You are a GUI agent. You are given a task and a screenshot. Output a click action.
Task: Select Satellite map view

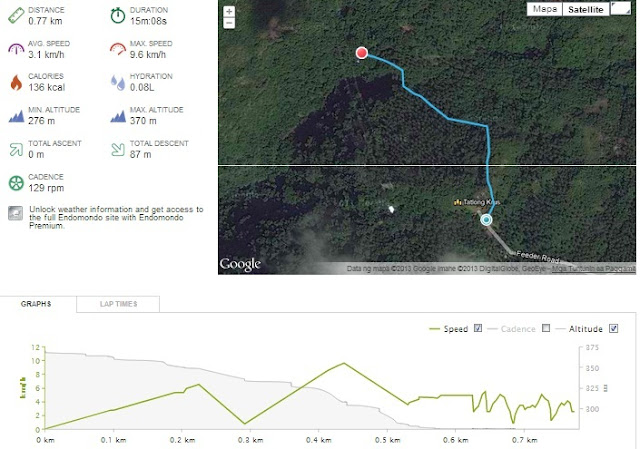584,9
